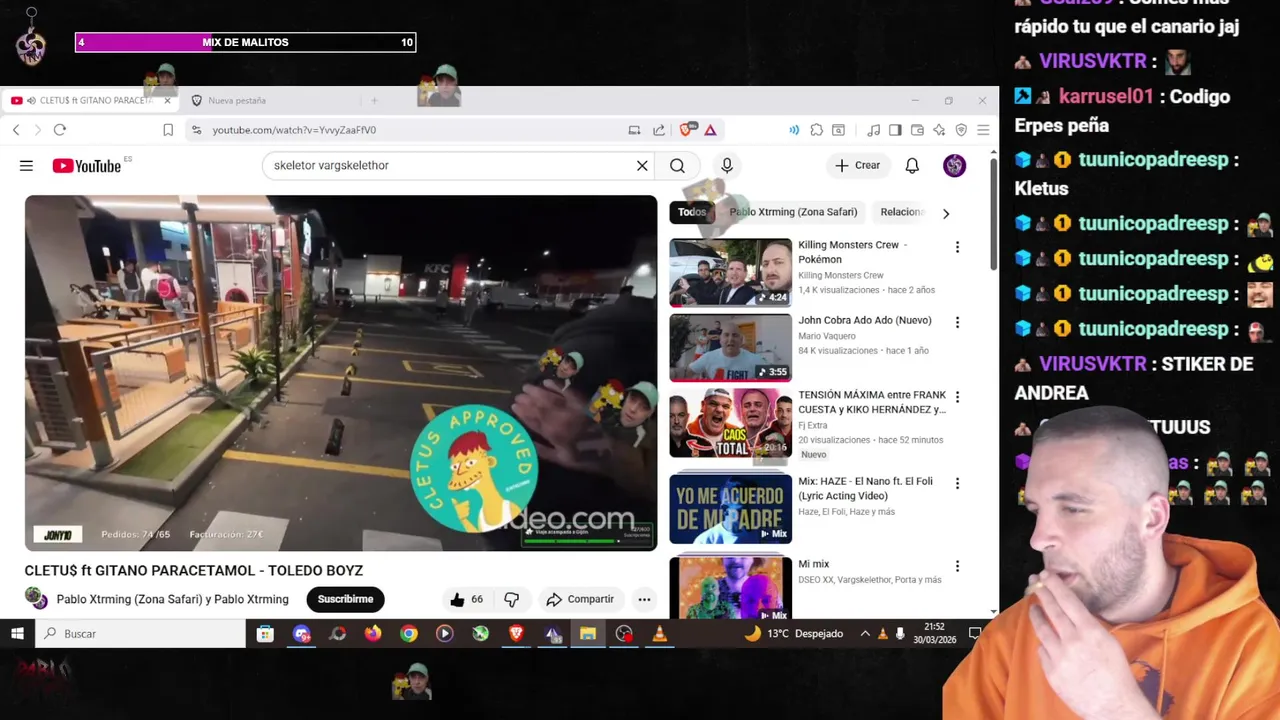The width and height of the screenshot is (1280, 720).
Task: Start voice search with the microphone
Action: click(727, 166)
